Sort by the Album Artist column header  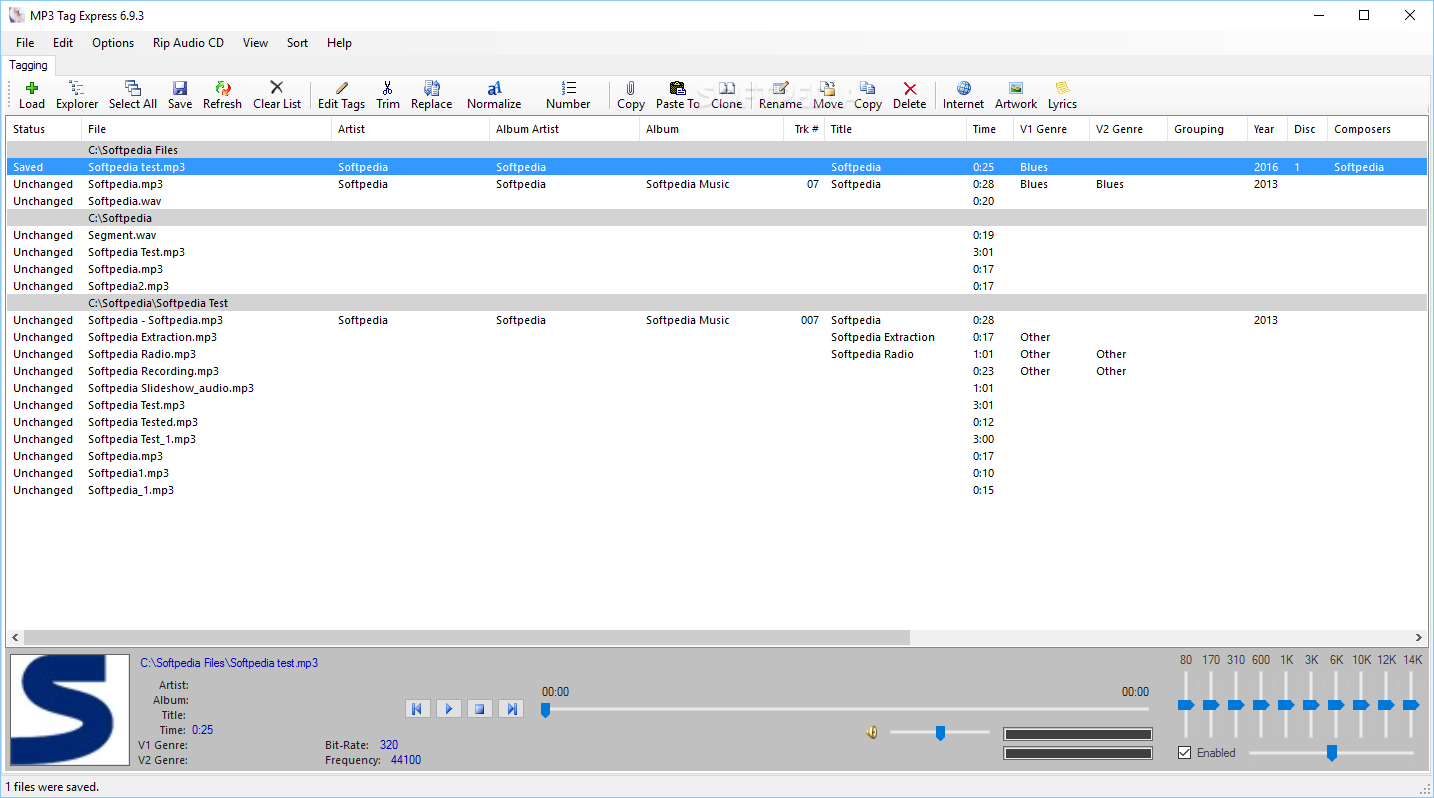click(x=564, y=129)
